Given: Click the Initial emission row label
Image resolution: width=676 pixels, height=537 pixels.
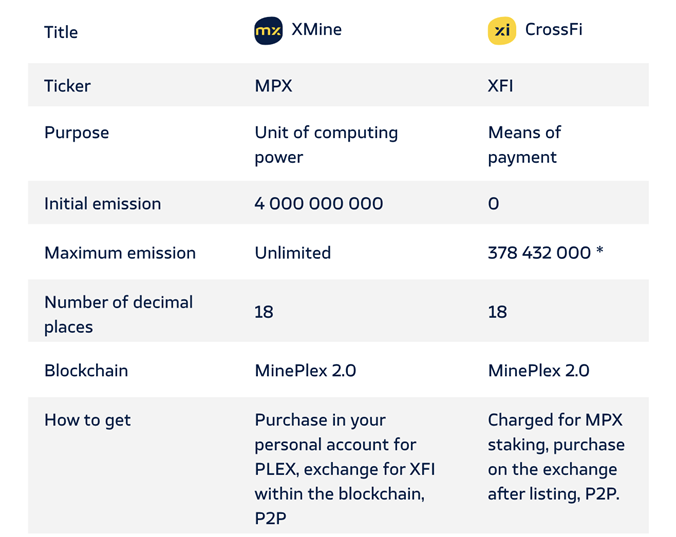Looking at the screenshot, I should coord(102,204).
